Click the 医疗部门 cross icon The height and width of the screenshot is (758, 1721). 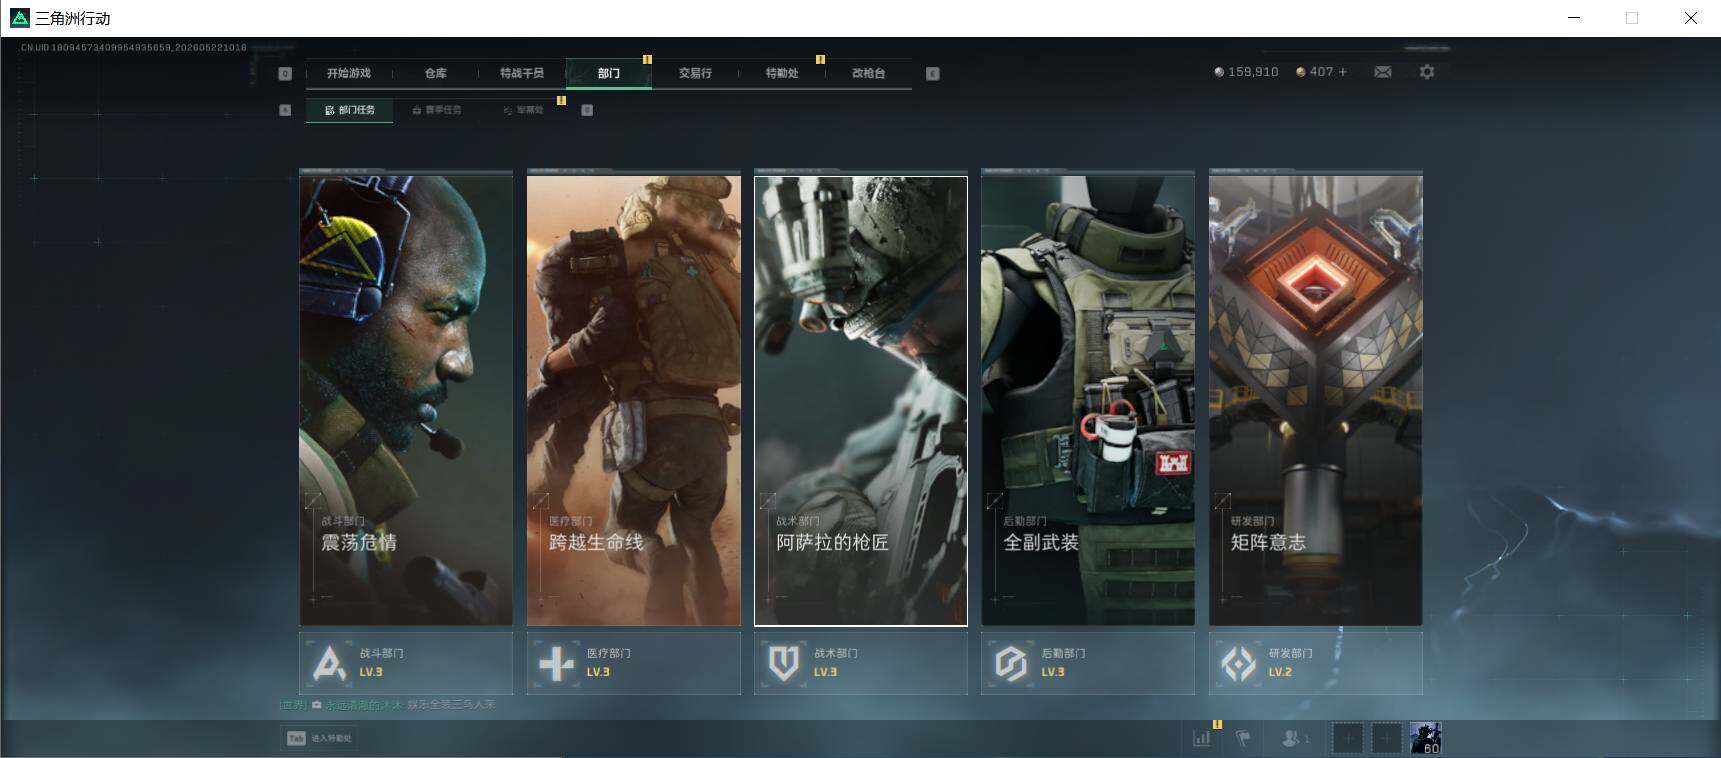(557, 663)
